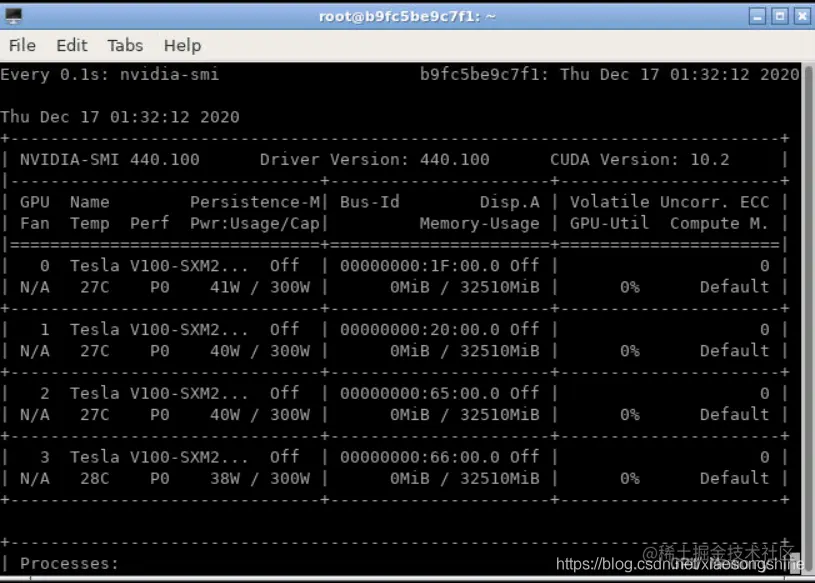Image resolution: width=815 pixels, height=583 pixels.
Task: Click the 'Driver Version: 440.100' text
Action: [375, 160]
